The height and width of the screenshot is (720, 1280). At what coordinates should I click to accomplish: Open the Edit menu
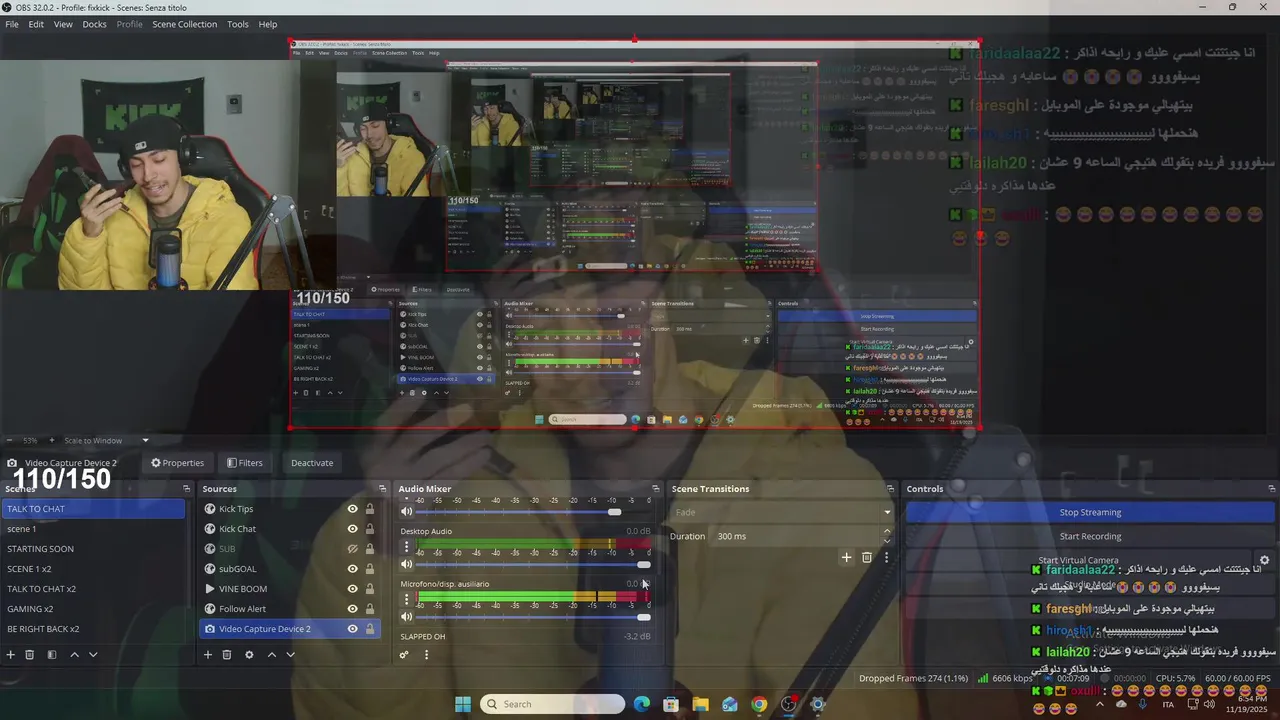pos(36,24)
